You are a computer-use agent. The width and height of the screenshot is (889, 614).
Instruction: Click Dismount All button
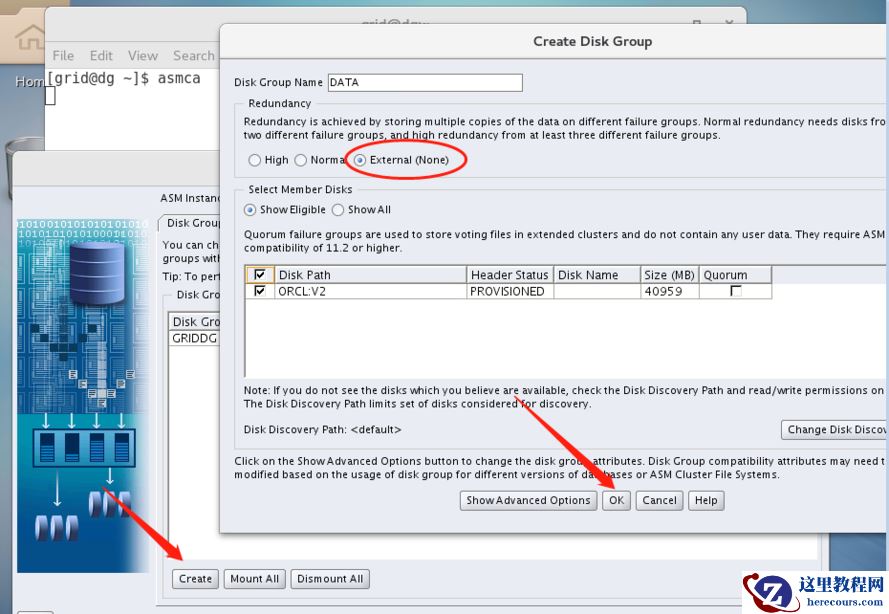330,578
